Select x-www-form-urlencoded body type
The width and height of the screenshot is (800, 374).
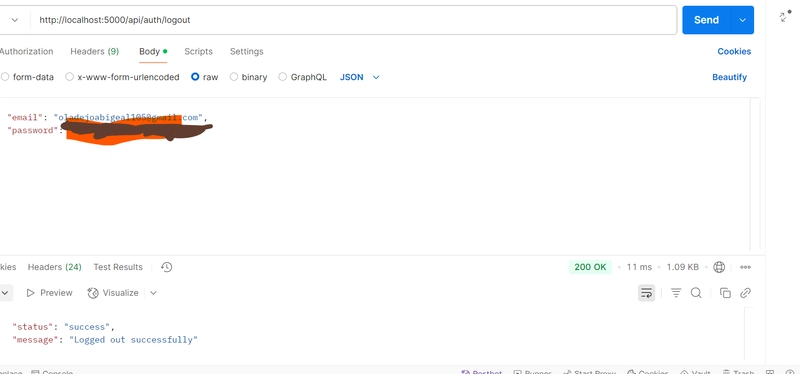click(122, 77)
